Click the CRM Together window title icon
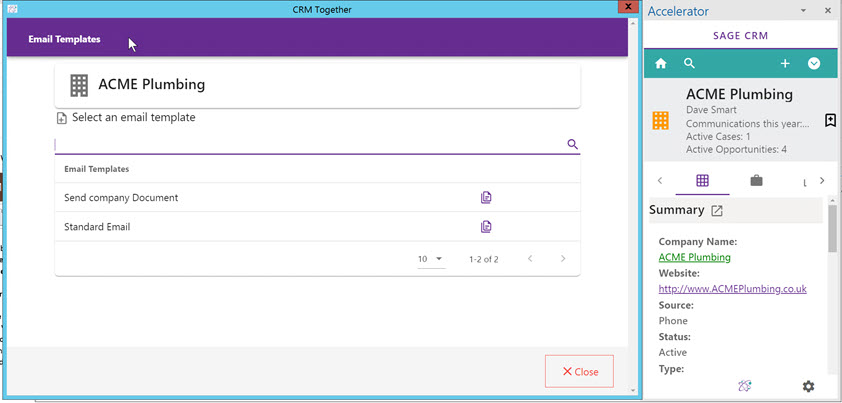The image size is (842, 403). 14,9
